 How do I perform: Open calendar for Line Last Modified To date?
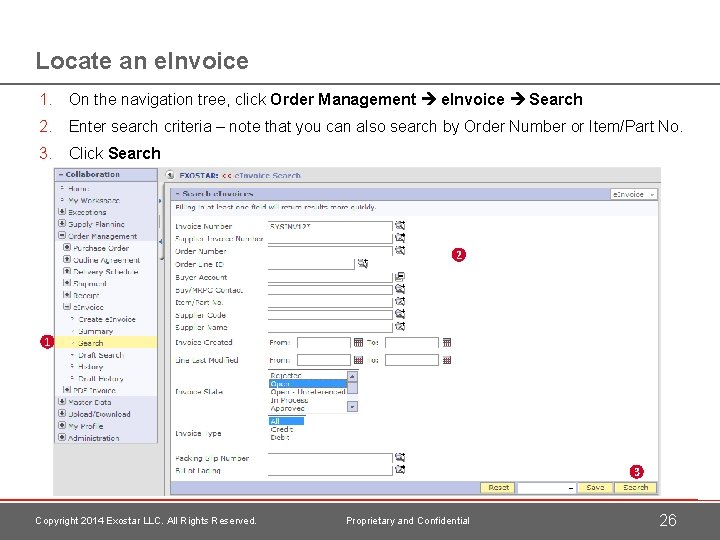(x=447, y=360)
